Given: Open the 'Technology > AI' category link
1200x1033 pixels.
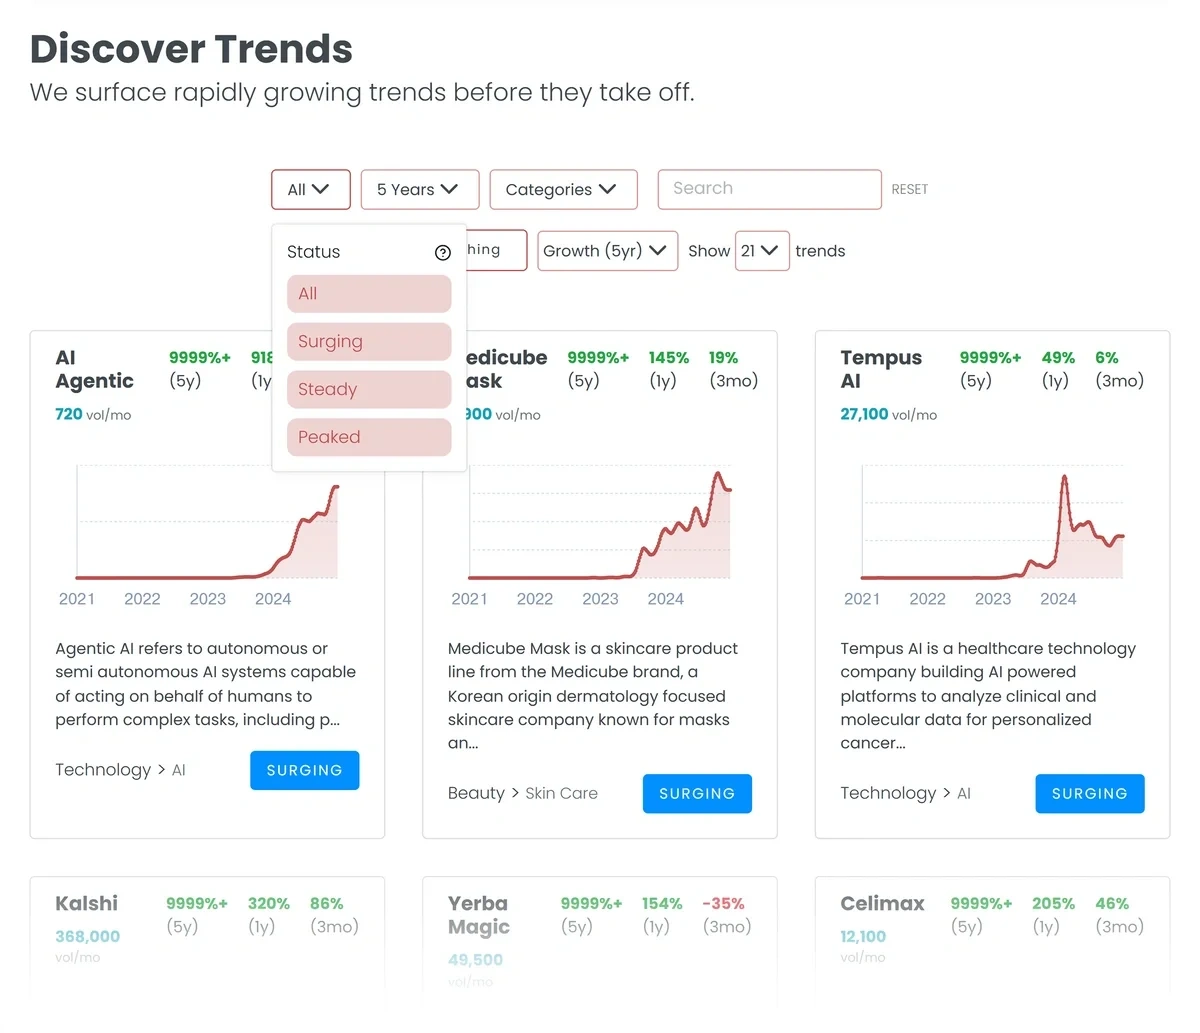Looking at the screenshot, I should click(120, 769).
